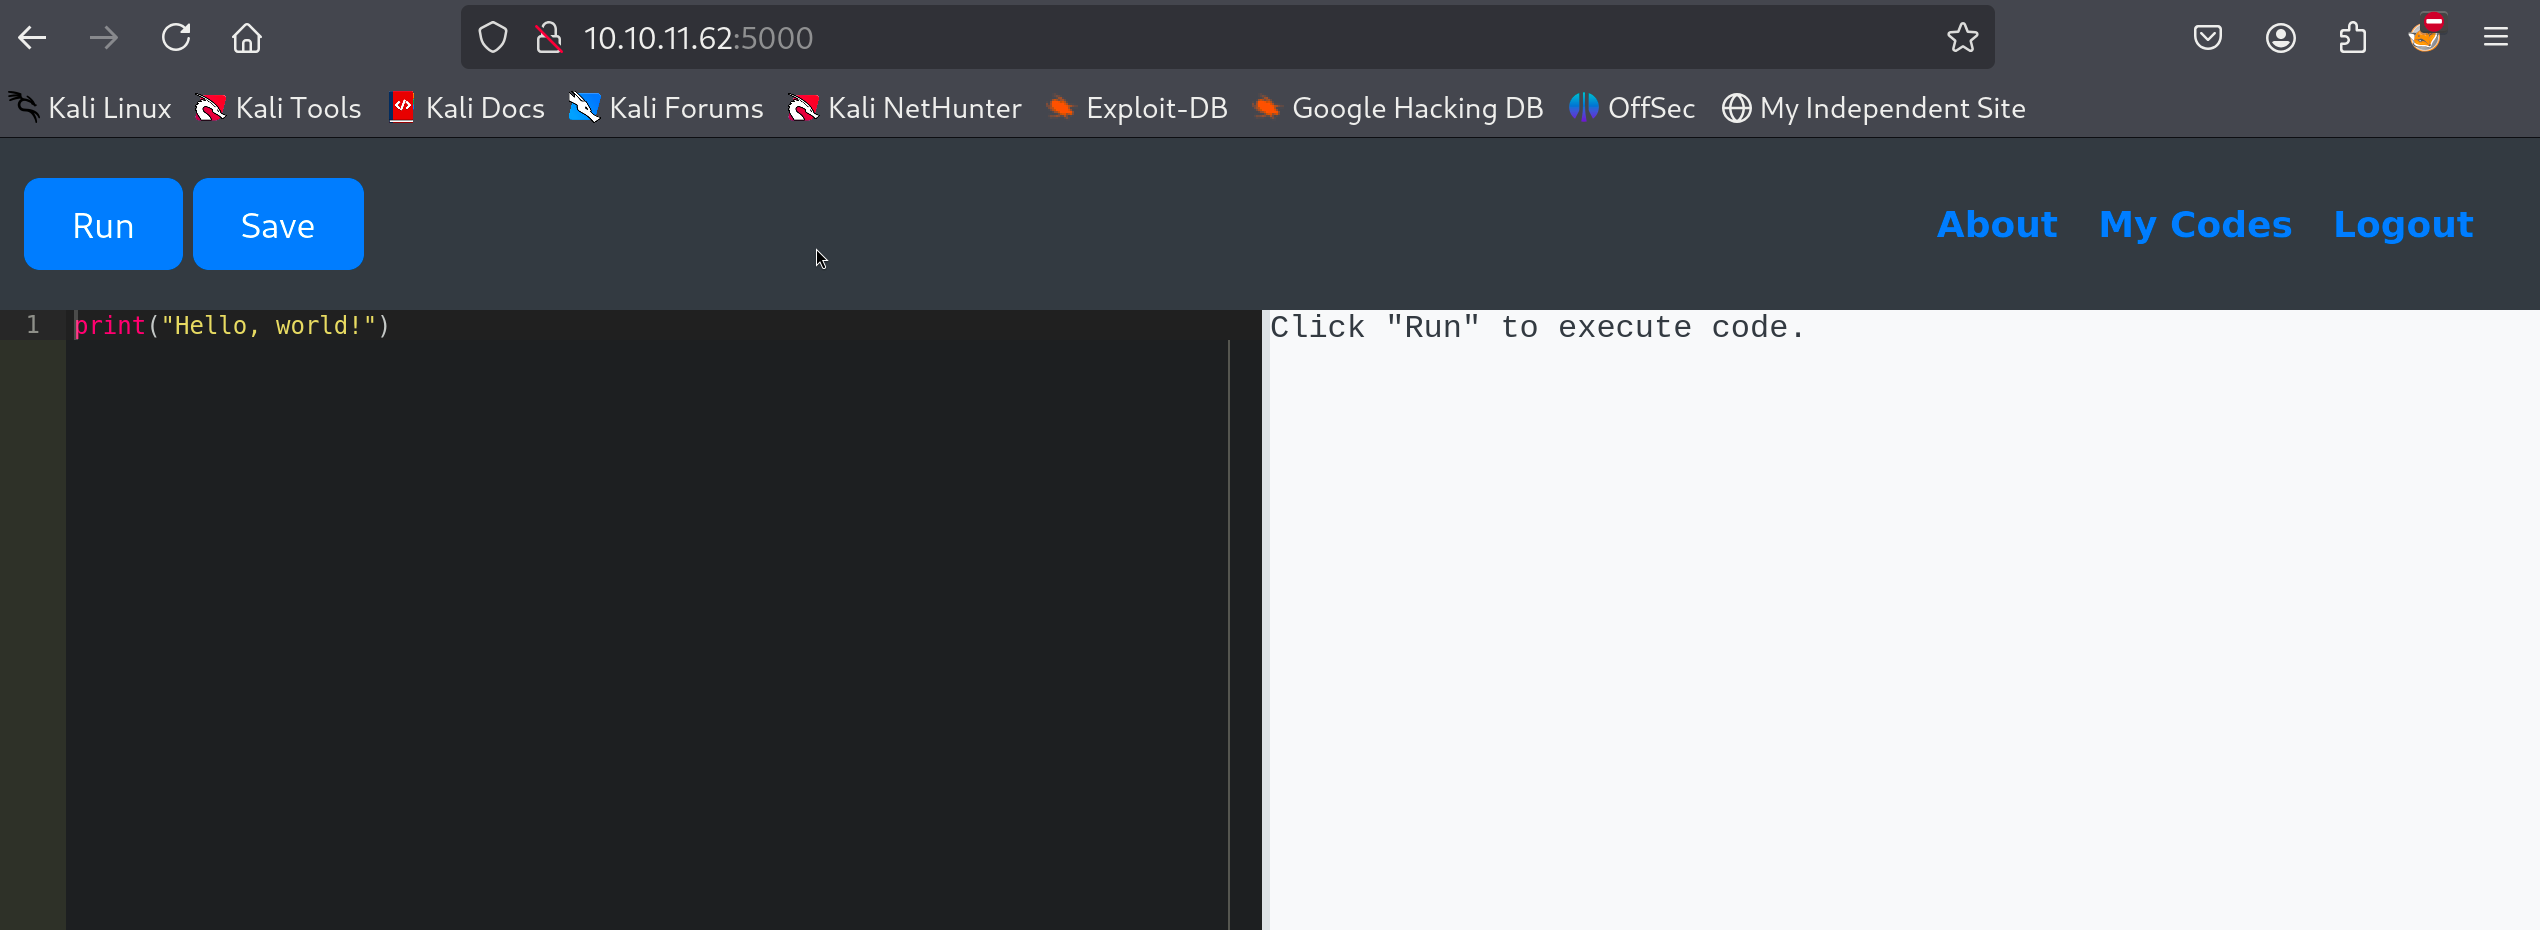2540x930 pixels.
Task: Open the browser home page icon
Action: click(247, 38)
